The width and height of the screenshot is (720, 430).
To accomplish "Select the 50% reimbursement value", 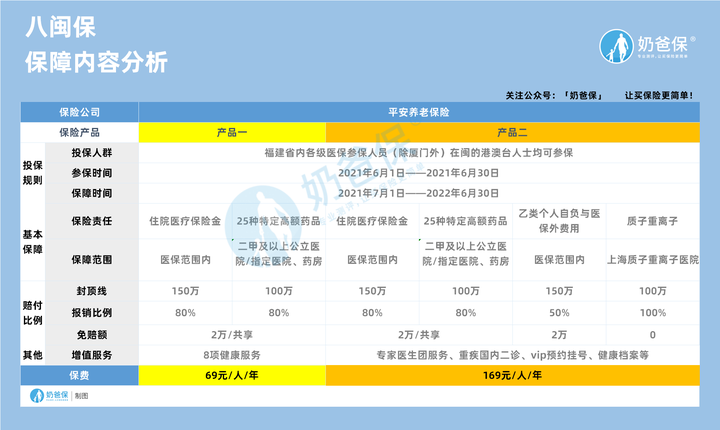I will pos(559,313).
